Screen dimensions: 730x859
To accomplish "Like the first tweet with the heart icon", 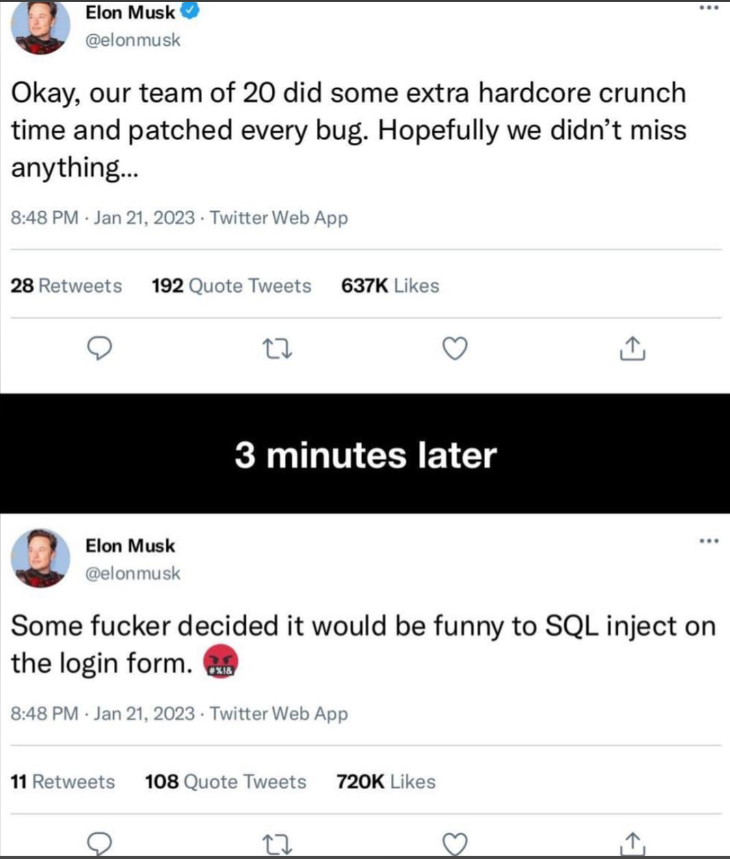I will pyautogui.click(x=454, y=348).
